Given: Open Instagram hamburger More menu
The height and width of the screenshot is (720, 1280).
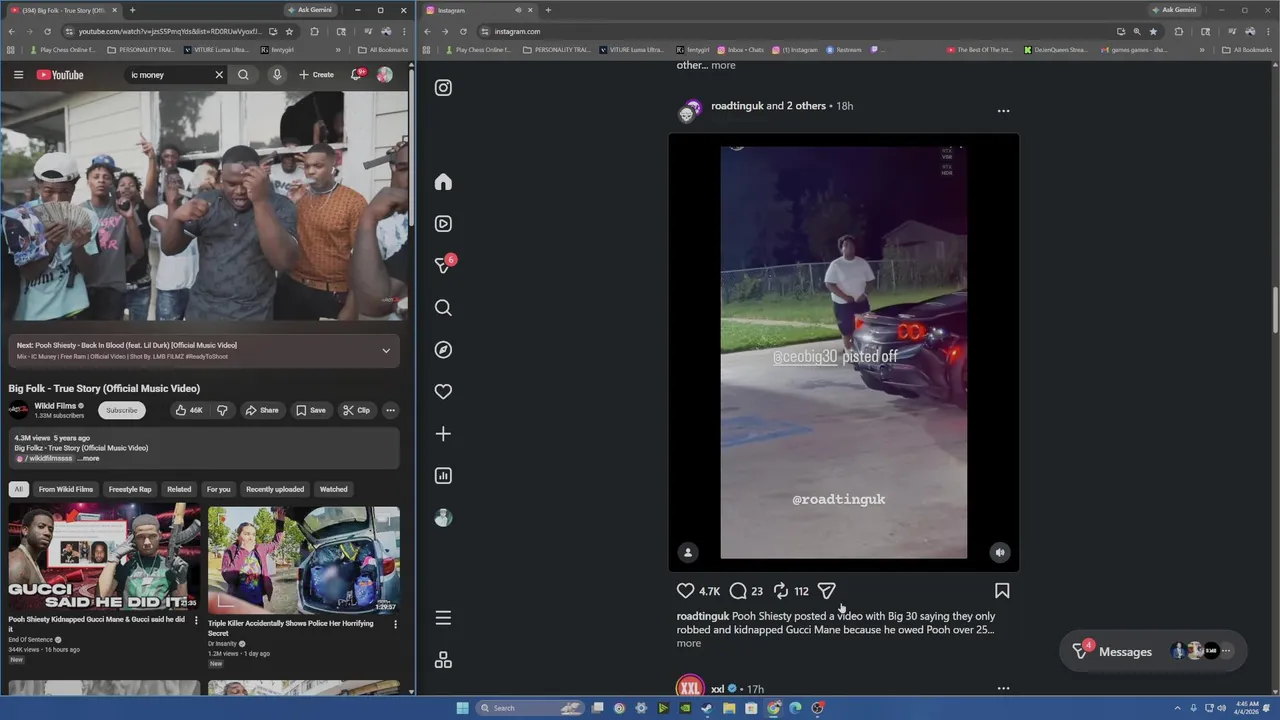Looking at the screenshot, I should point(443,618).
